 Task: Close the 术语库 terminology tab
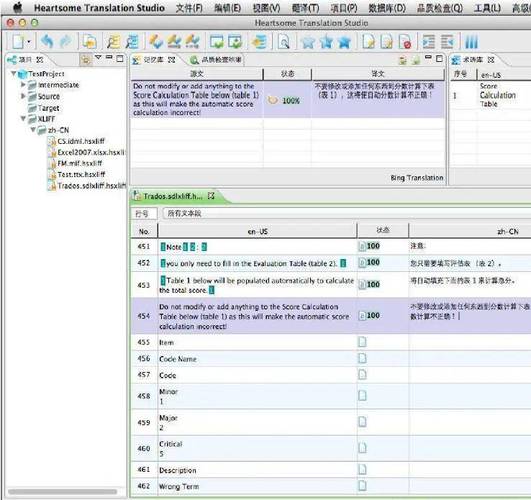[x=491, y=60]
